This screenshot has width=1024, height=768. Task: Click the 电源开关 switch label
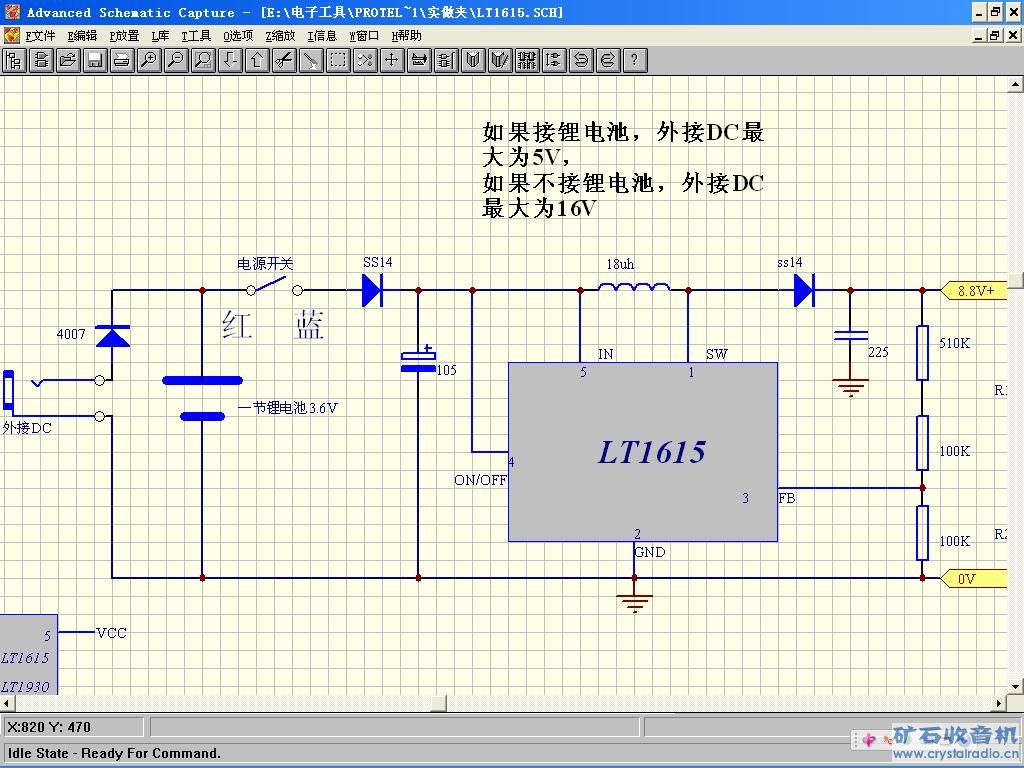pyautogui.click(x=265, y=264)
